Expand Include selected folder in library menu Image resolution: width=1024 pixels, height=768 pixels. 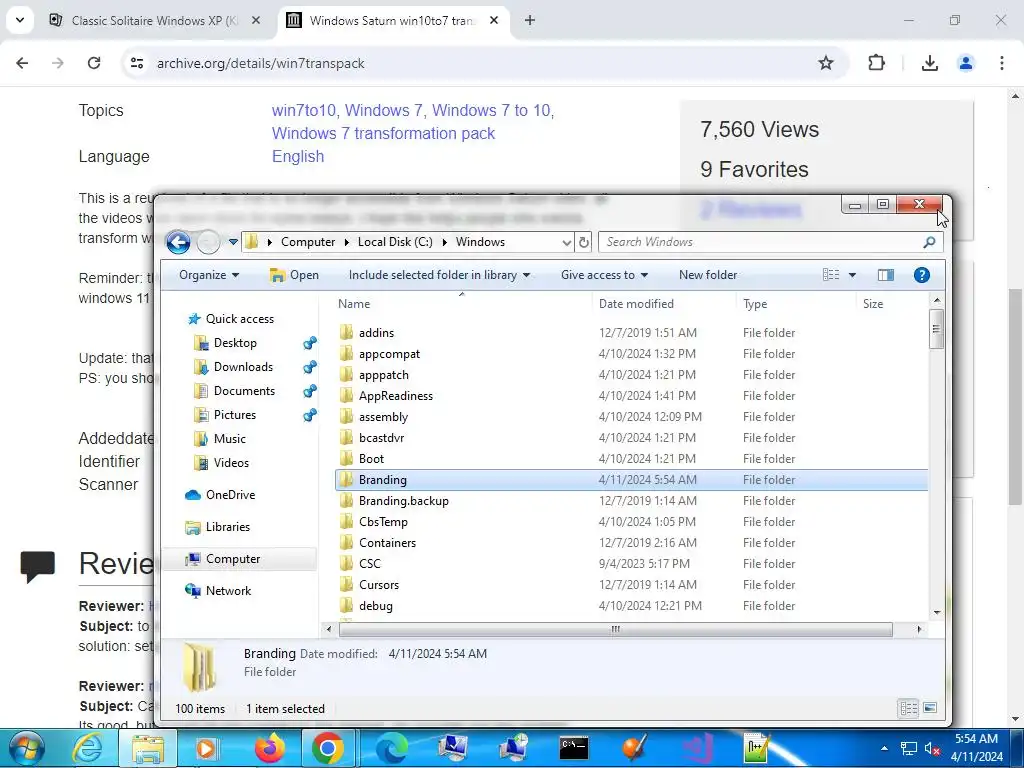(x=439, y=275)
